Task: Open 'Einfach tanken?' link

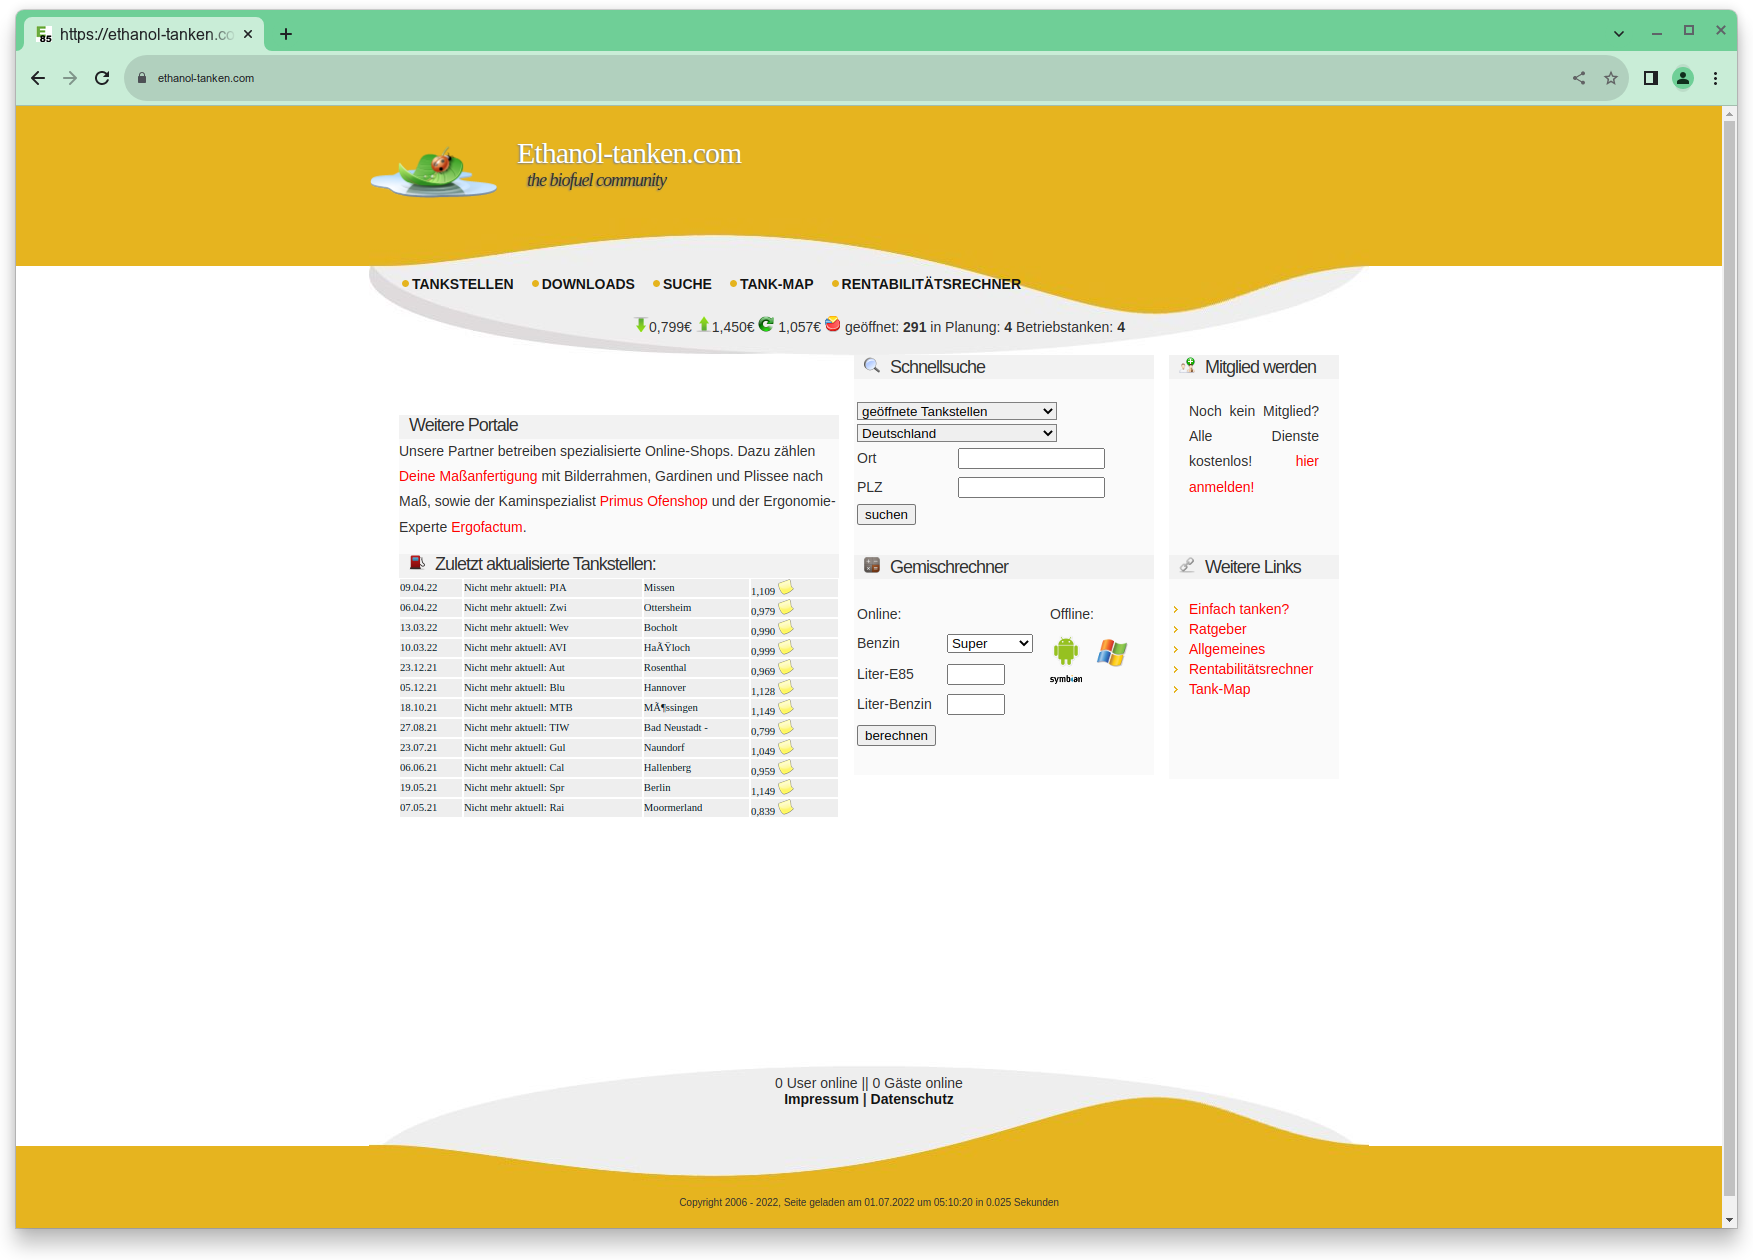Action: point(1238,609)
